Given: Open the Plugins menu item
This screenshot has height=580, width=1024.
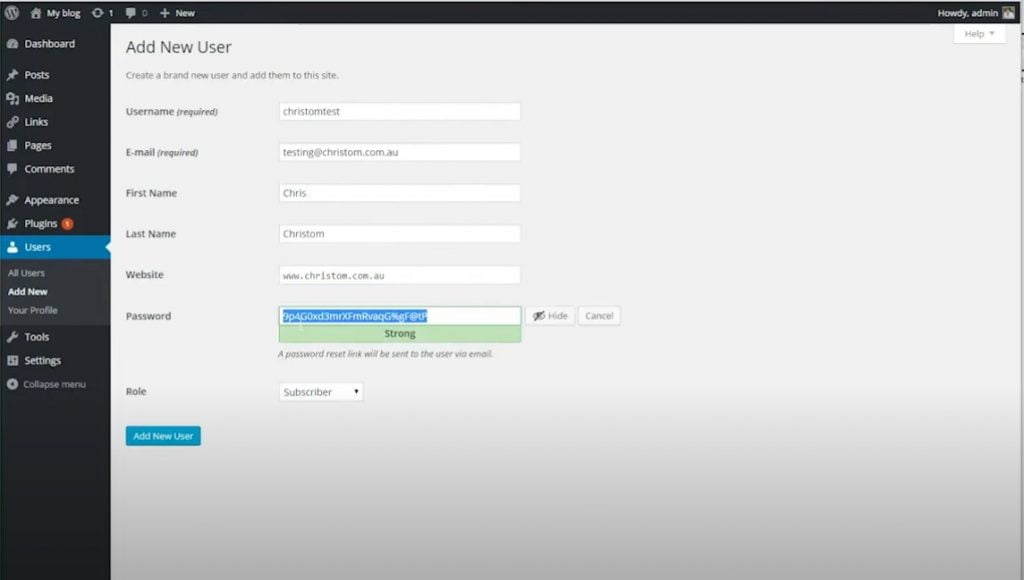Looking at the screenshot, I should click(41, 224).
